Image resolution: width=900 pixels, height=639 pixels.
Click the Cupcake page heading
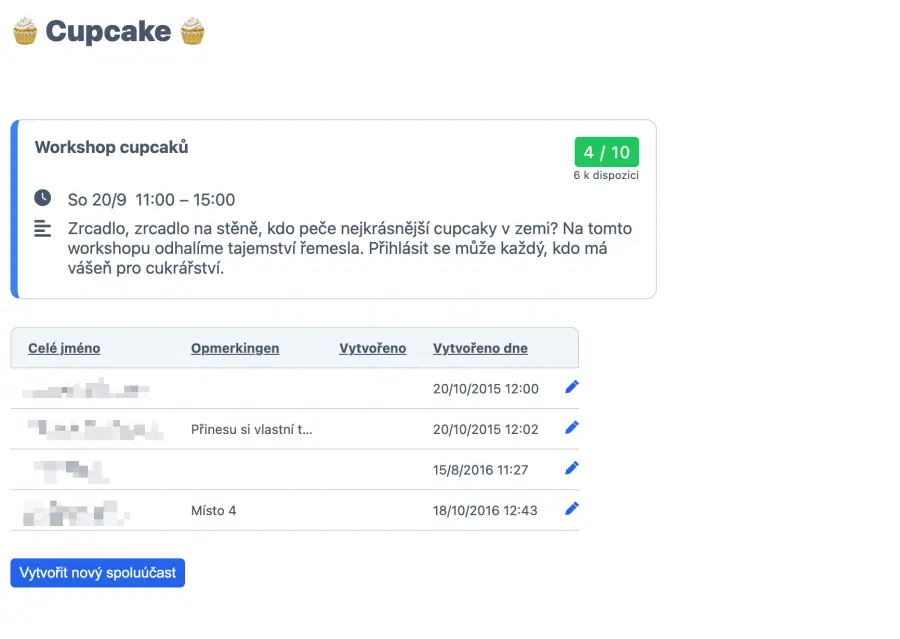tap(108, 31)
